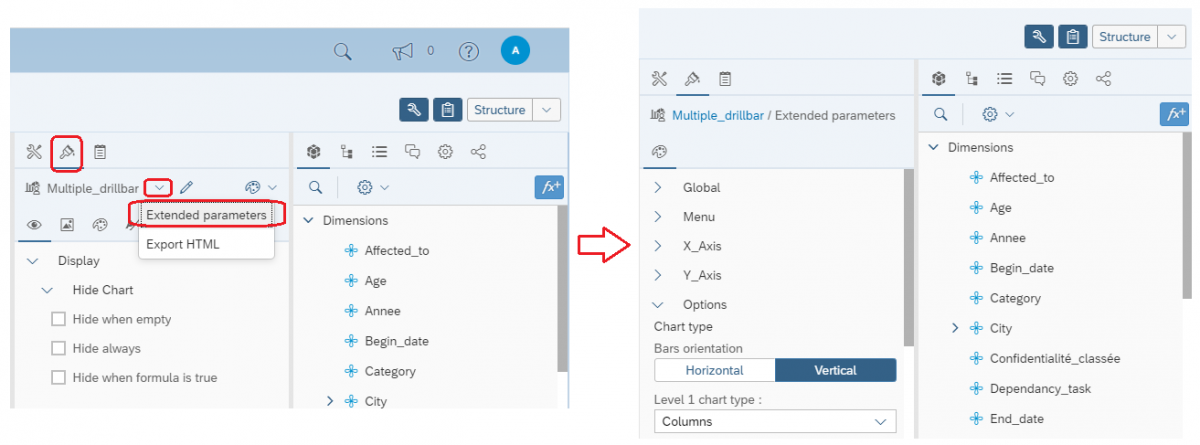The width and height of the screenshot is (1200, 445).
Task: Expand the X_Axis section
Action: tap(658, 246)
